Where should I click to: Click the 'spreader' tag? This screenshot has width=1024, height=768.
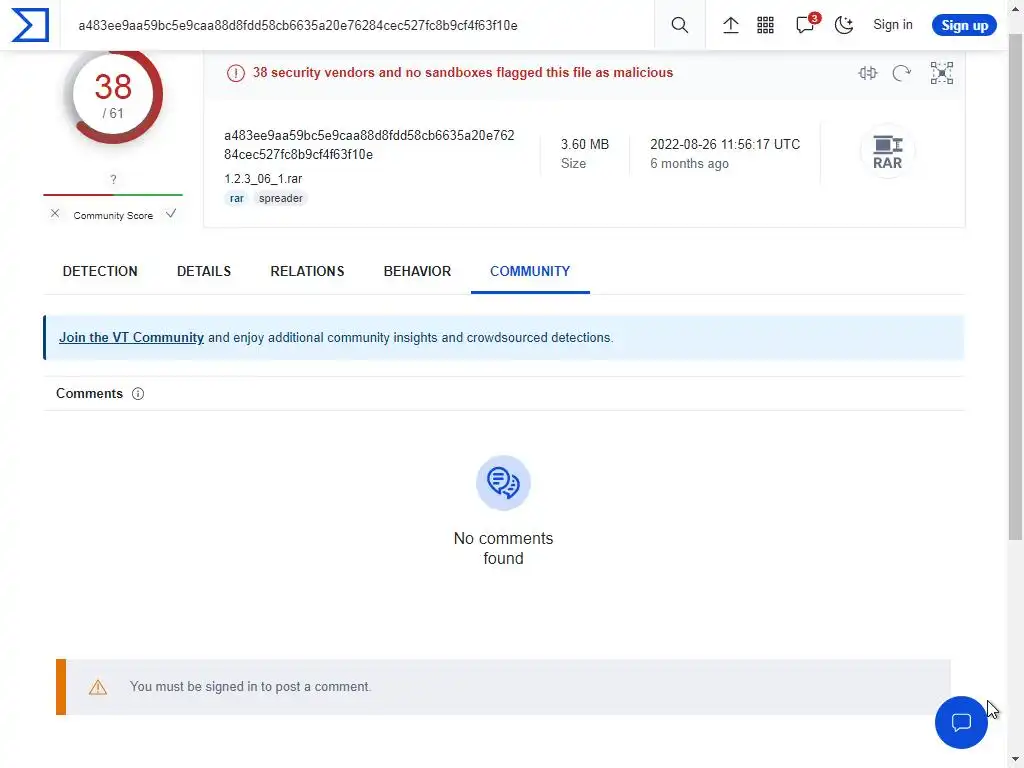tap(281, 198)
